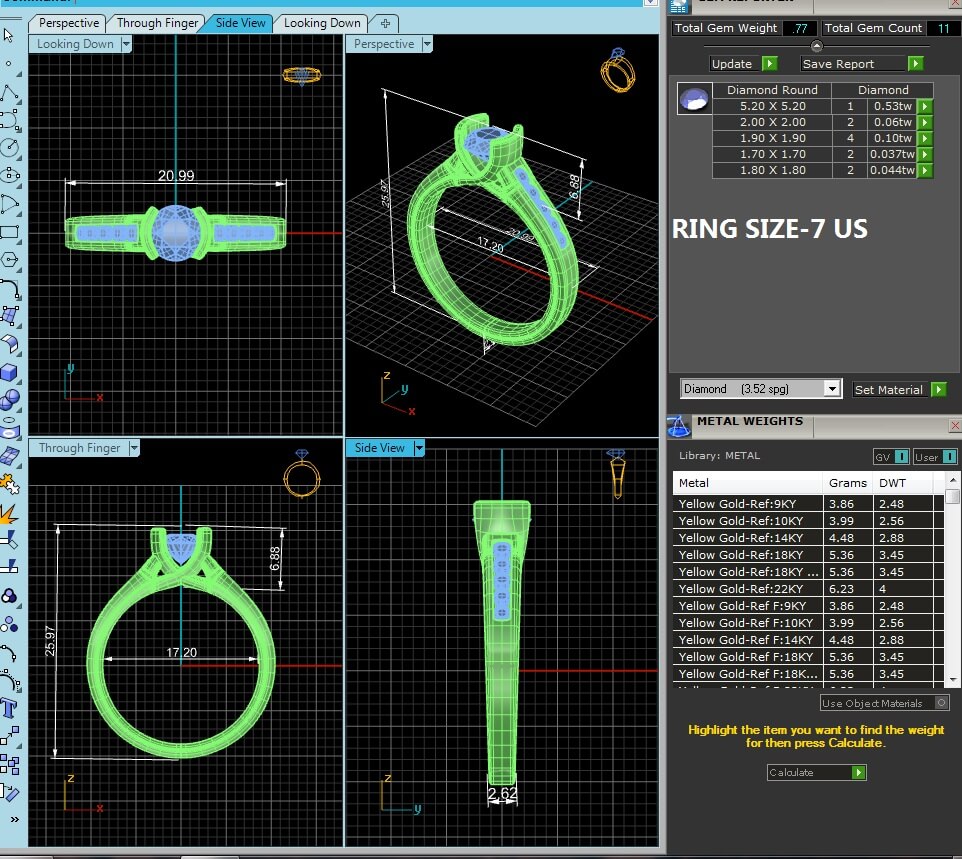Viewport: 962px width, 859px height.
Task: Pick the circle drawing tool
Action: tap(9, 147)
